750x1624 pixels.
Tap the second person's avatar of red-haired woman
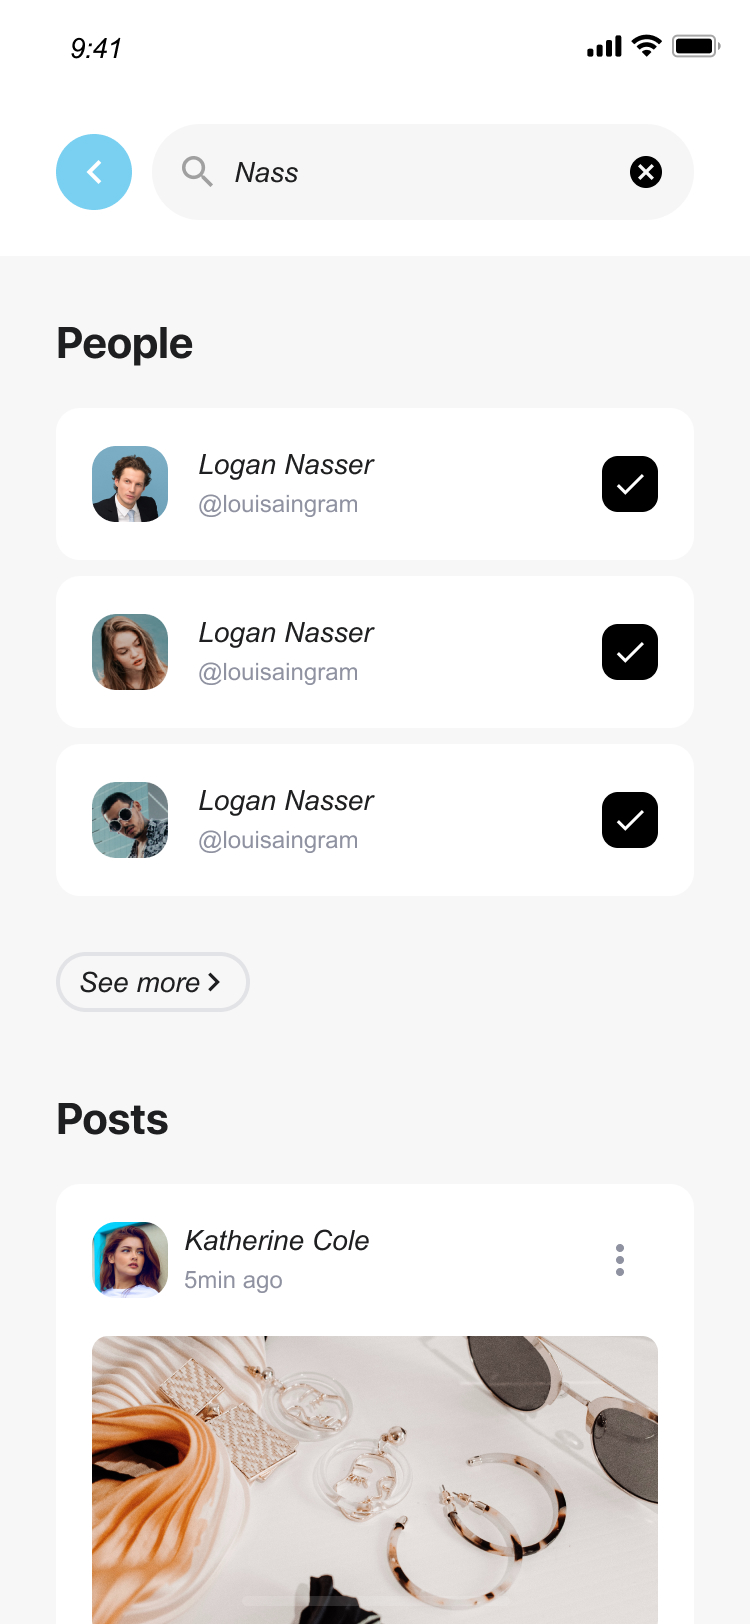tap(130, 652)
